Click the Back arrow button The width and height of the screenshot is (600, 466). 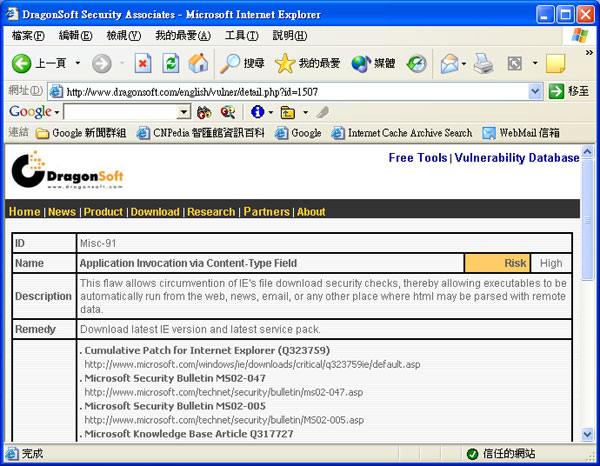pyautogui.click(x=22, y=63)
